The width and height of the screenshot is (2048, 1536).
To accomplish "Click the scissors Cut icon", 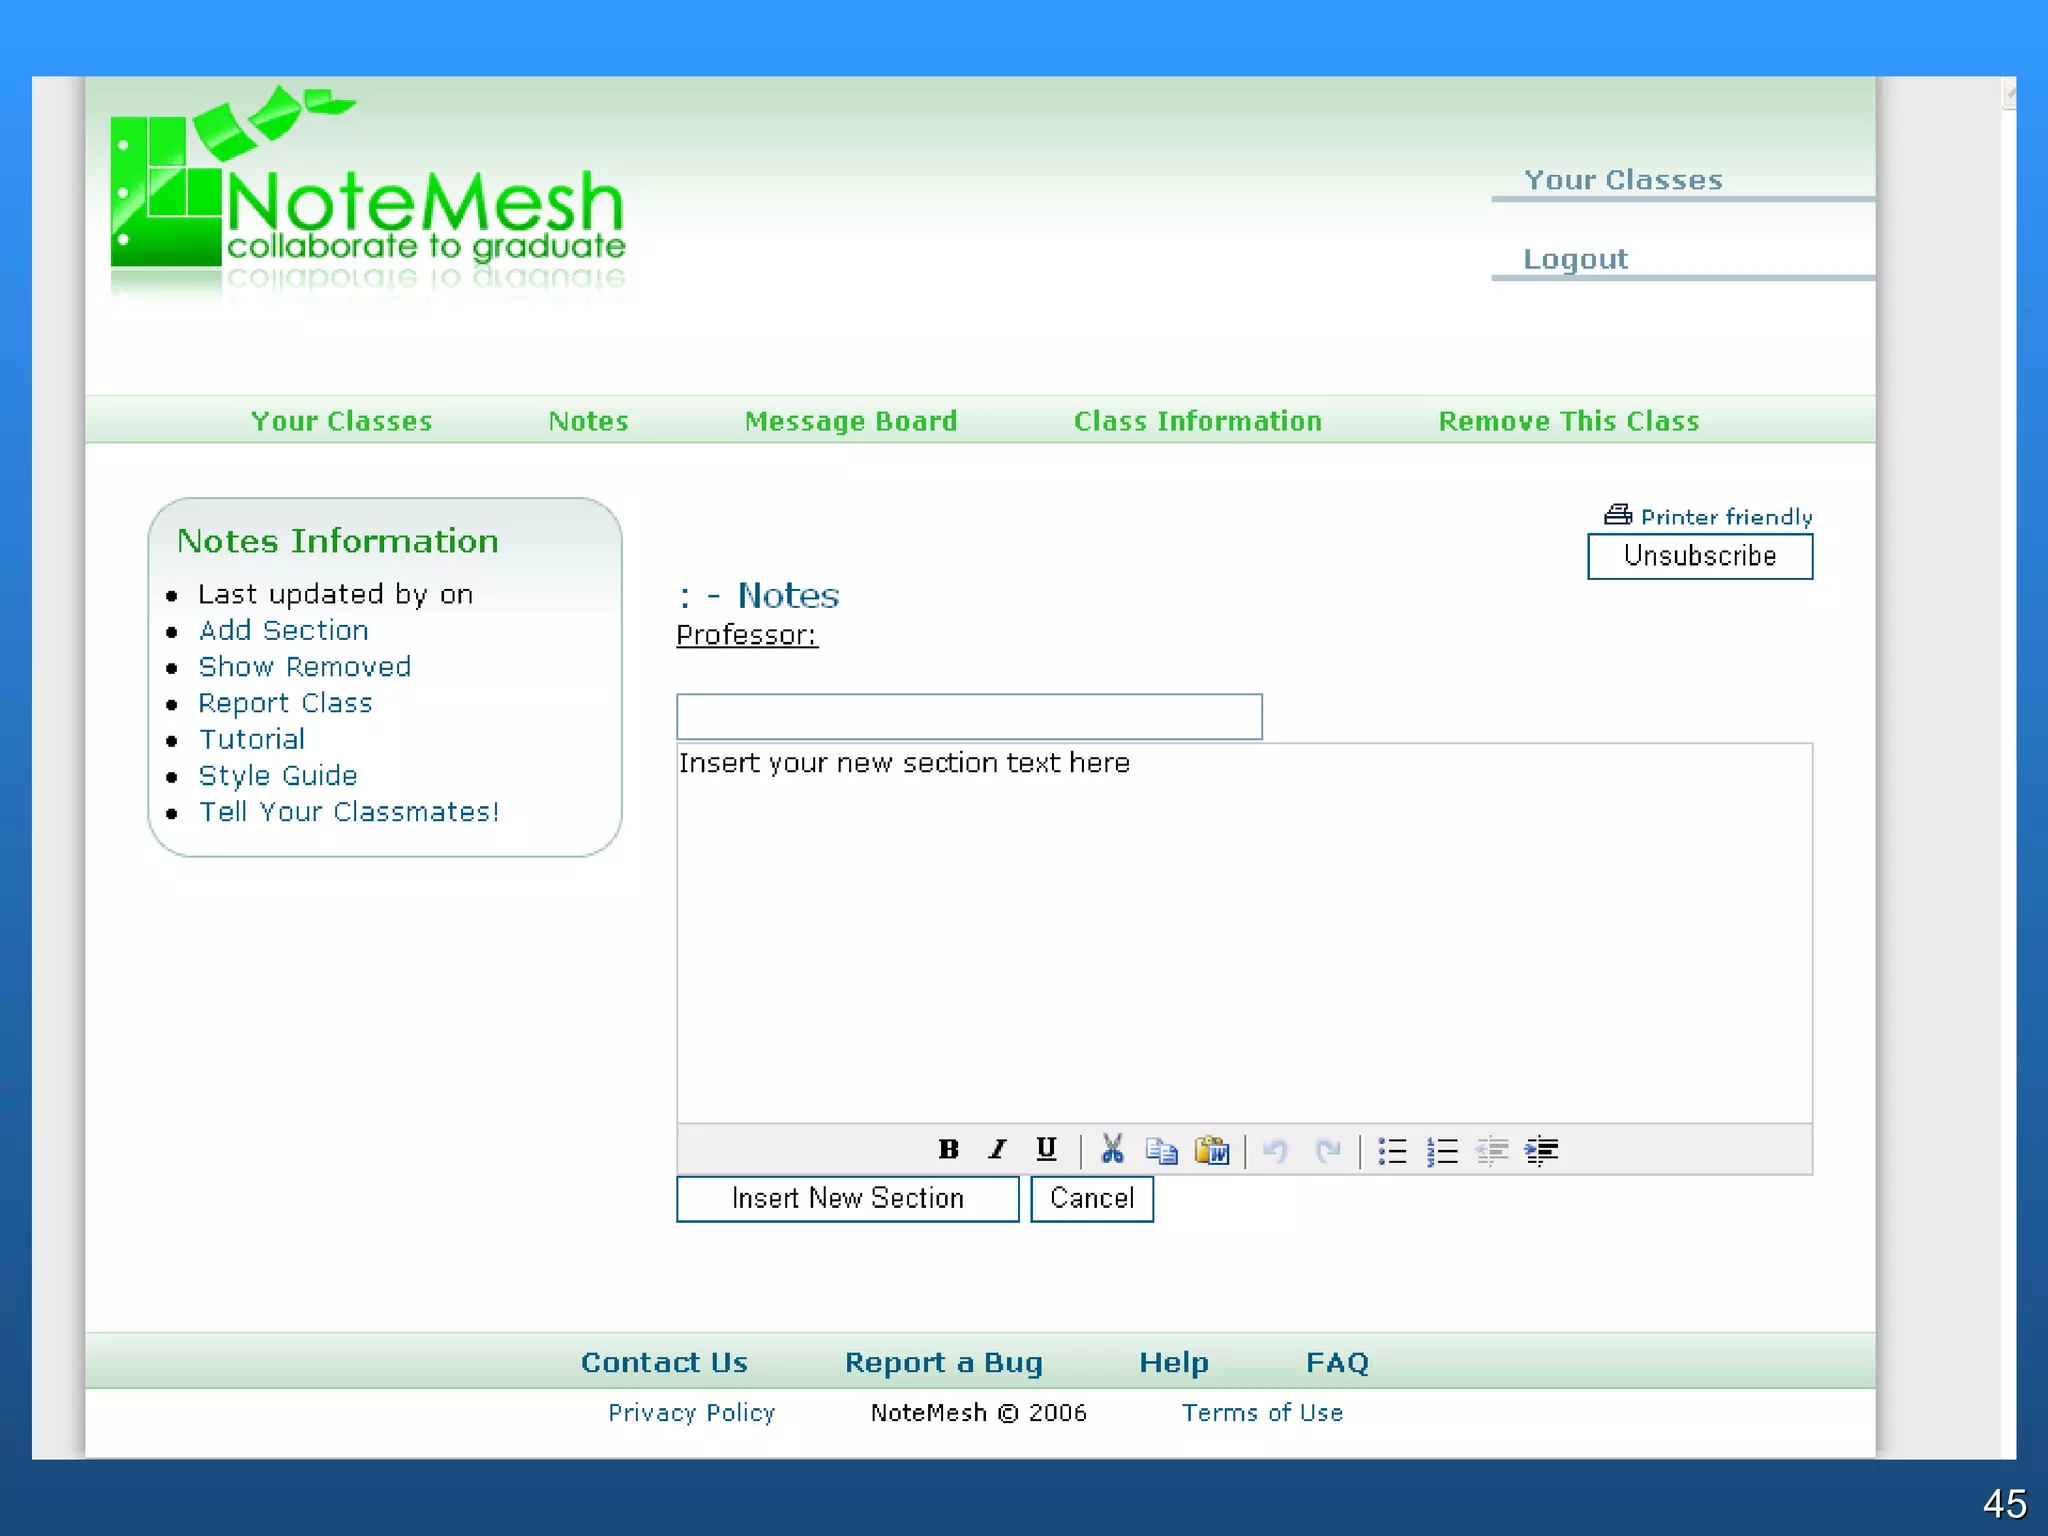I will (1112, 1150).
